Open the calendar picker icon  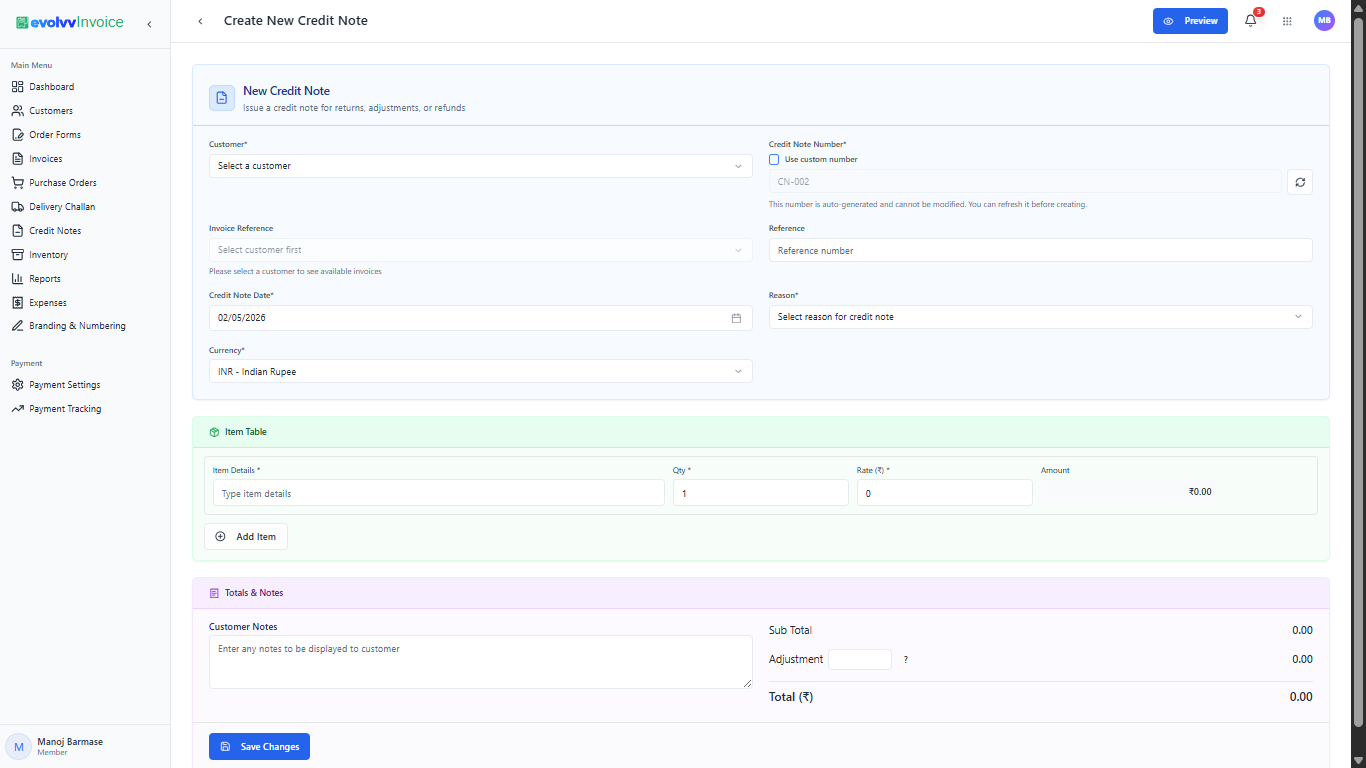[736, 318]
